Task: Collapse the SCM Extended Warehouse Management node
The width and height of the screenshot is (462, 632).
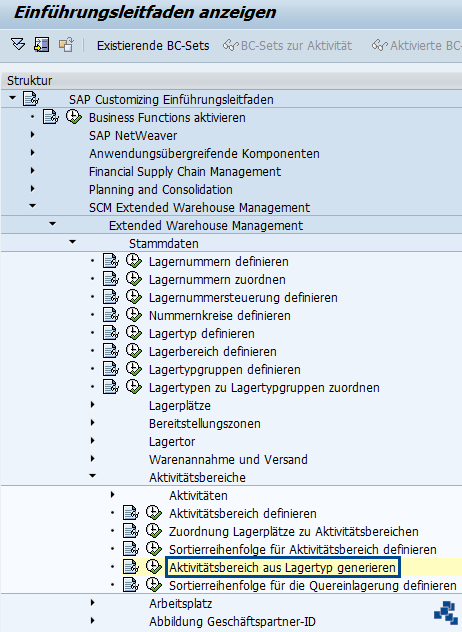Action: tap(33, 206)
